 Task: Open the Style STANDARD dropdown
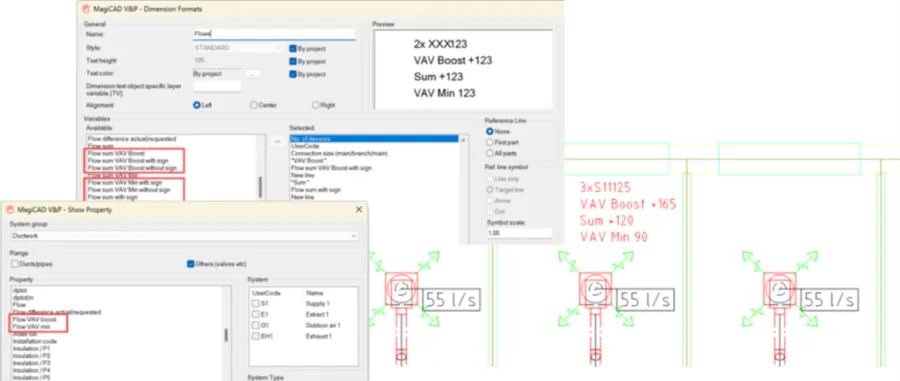238,48
